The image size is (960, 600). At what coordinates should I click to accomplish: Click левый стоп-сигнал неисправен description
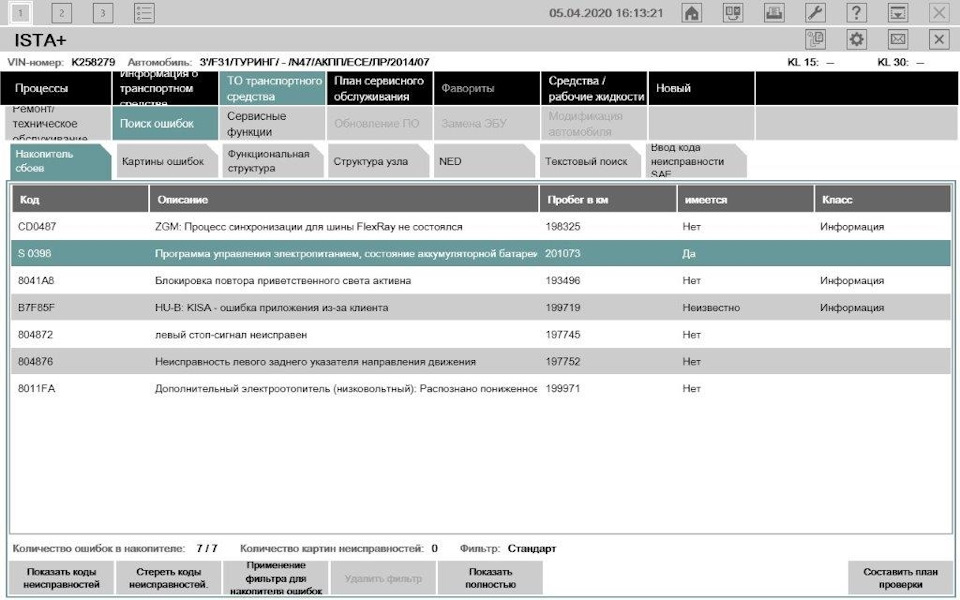click(x=231, y=335)
